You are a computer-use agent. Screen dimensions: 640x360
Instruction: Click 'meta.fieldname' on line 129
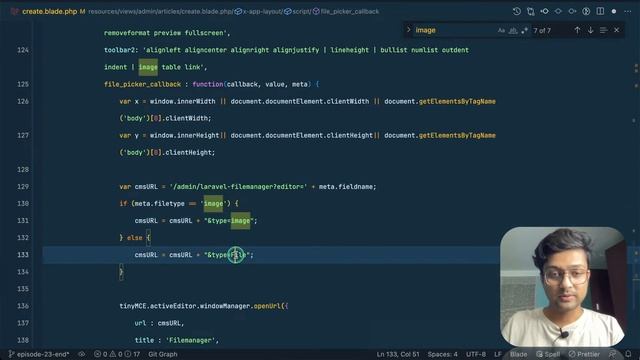coord(346,187)
